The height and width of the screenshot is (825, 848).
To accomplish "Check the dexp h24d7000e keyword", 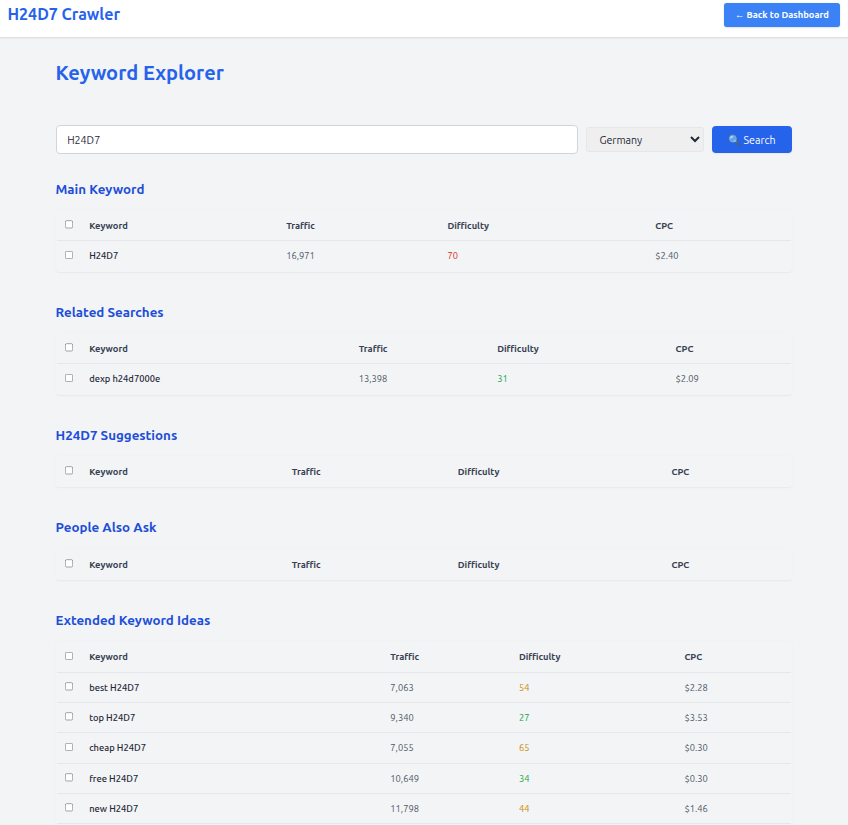I will tap(68, 378).
